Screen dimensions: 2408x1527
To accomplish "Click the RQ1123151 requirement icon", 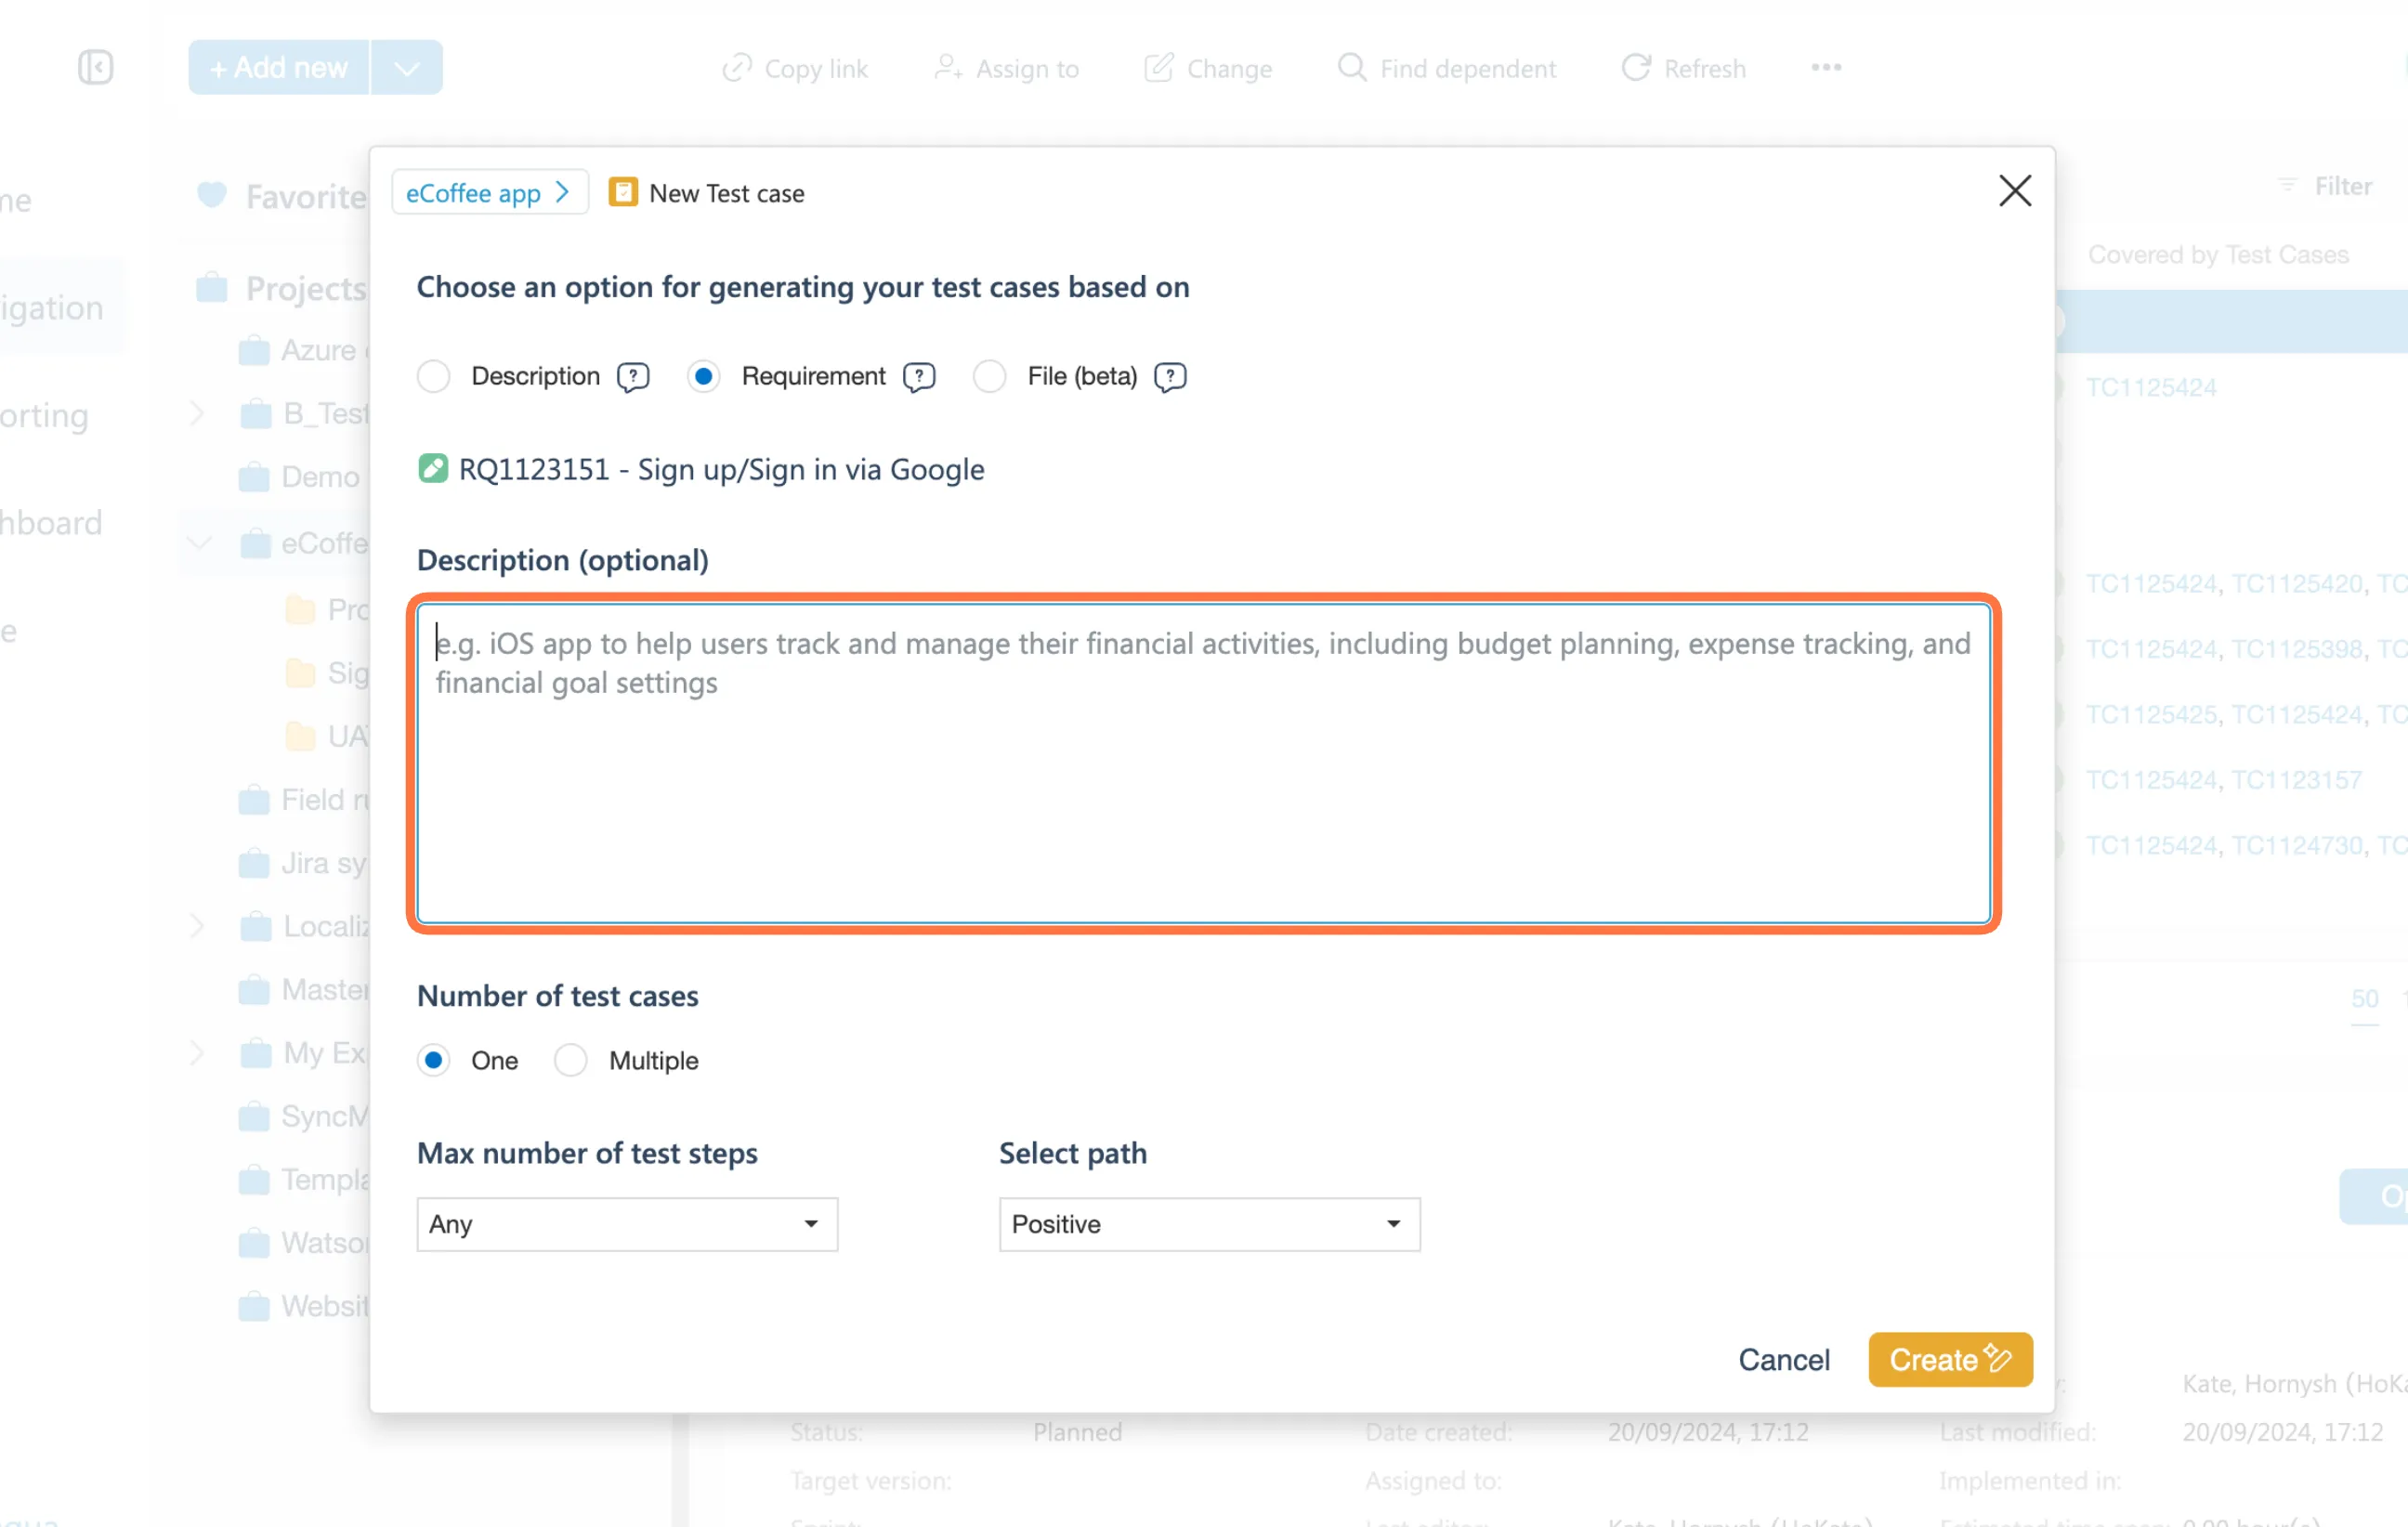I will pos(433,469).
